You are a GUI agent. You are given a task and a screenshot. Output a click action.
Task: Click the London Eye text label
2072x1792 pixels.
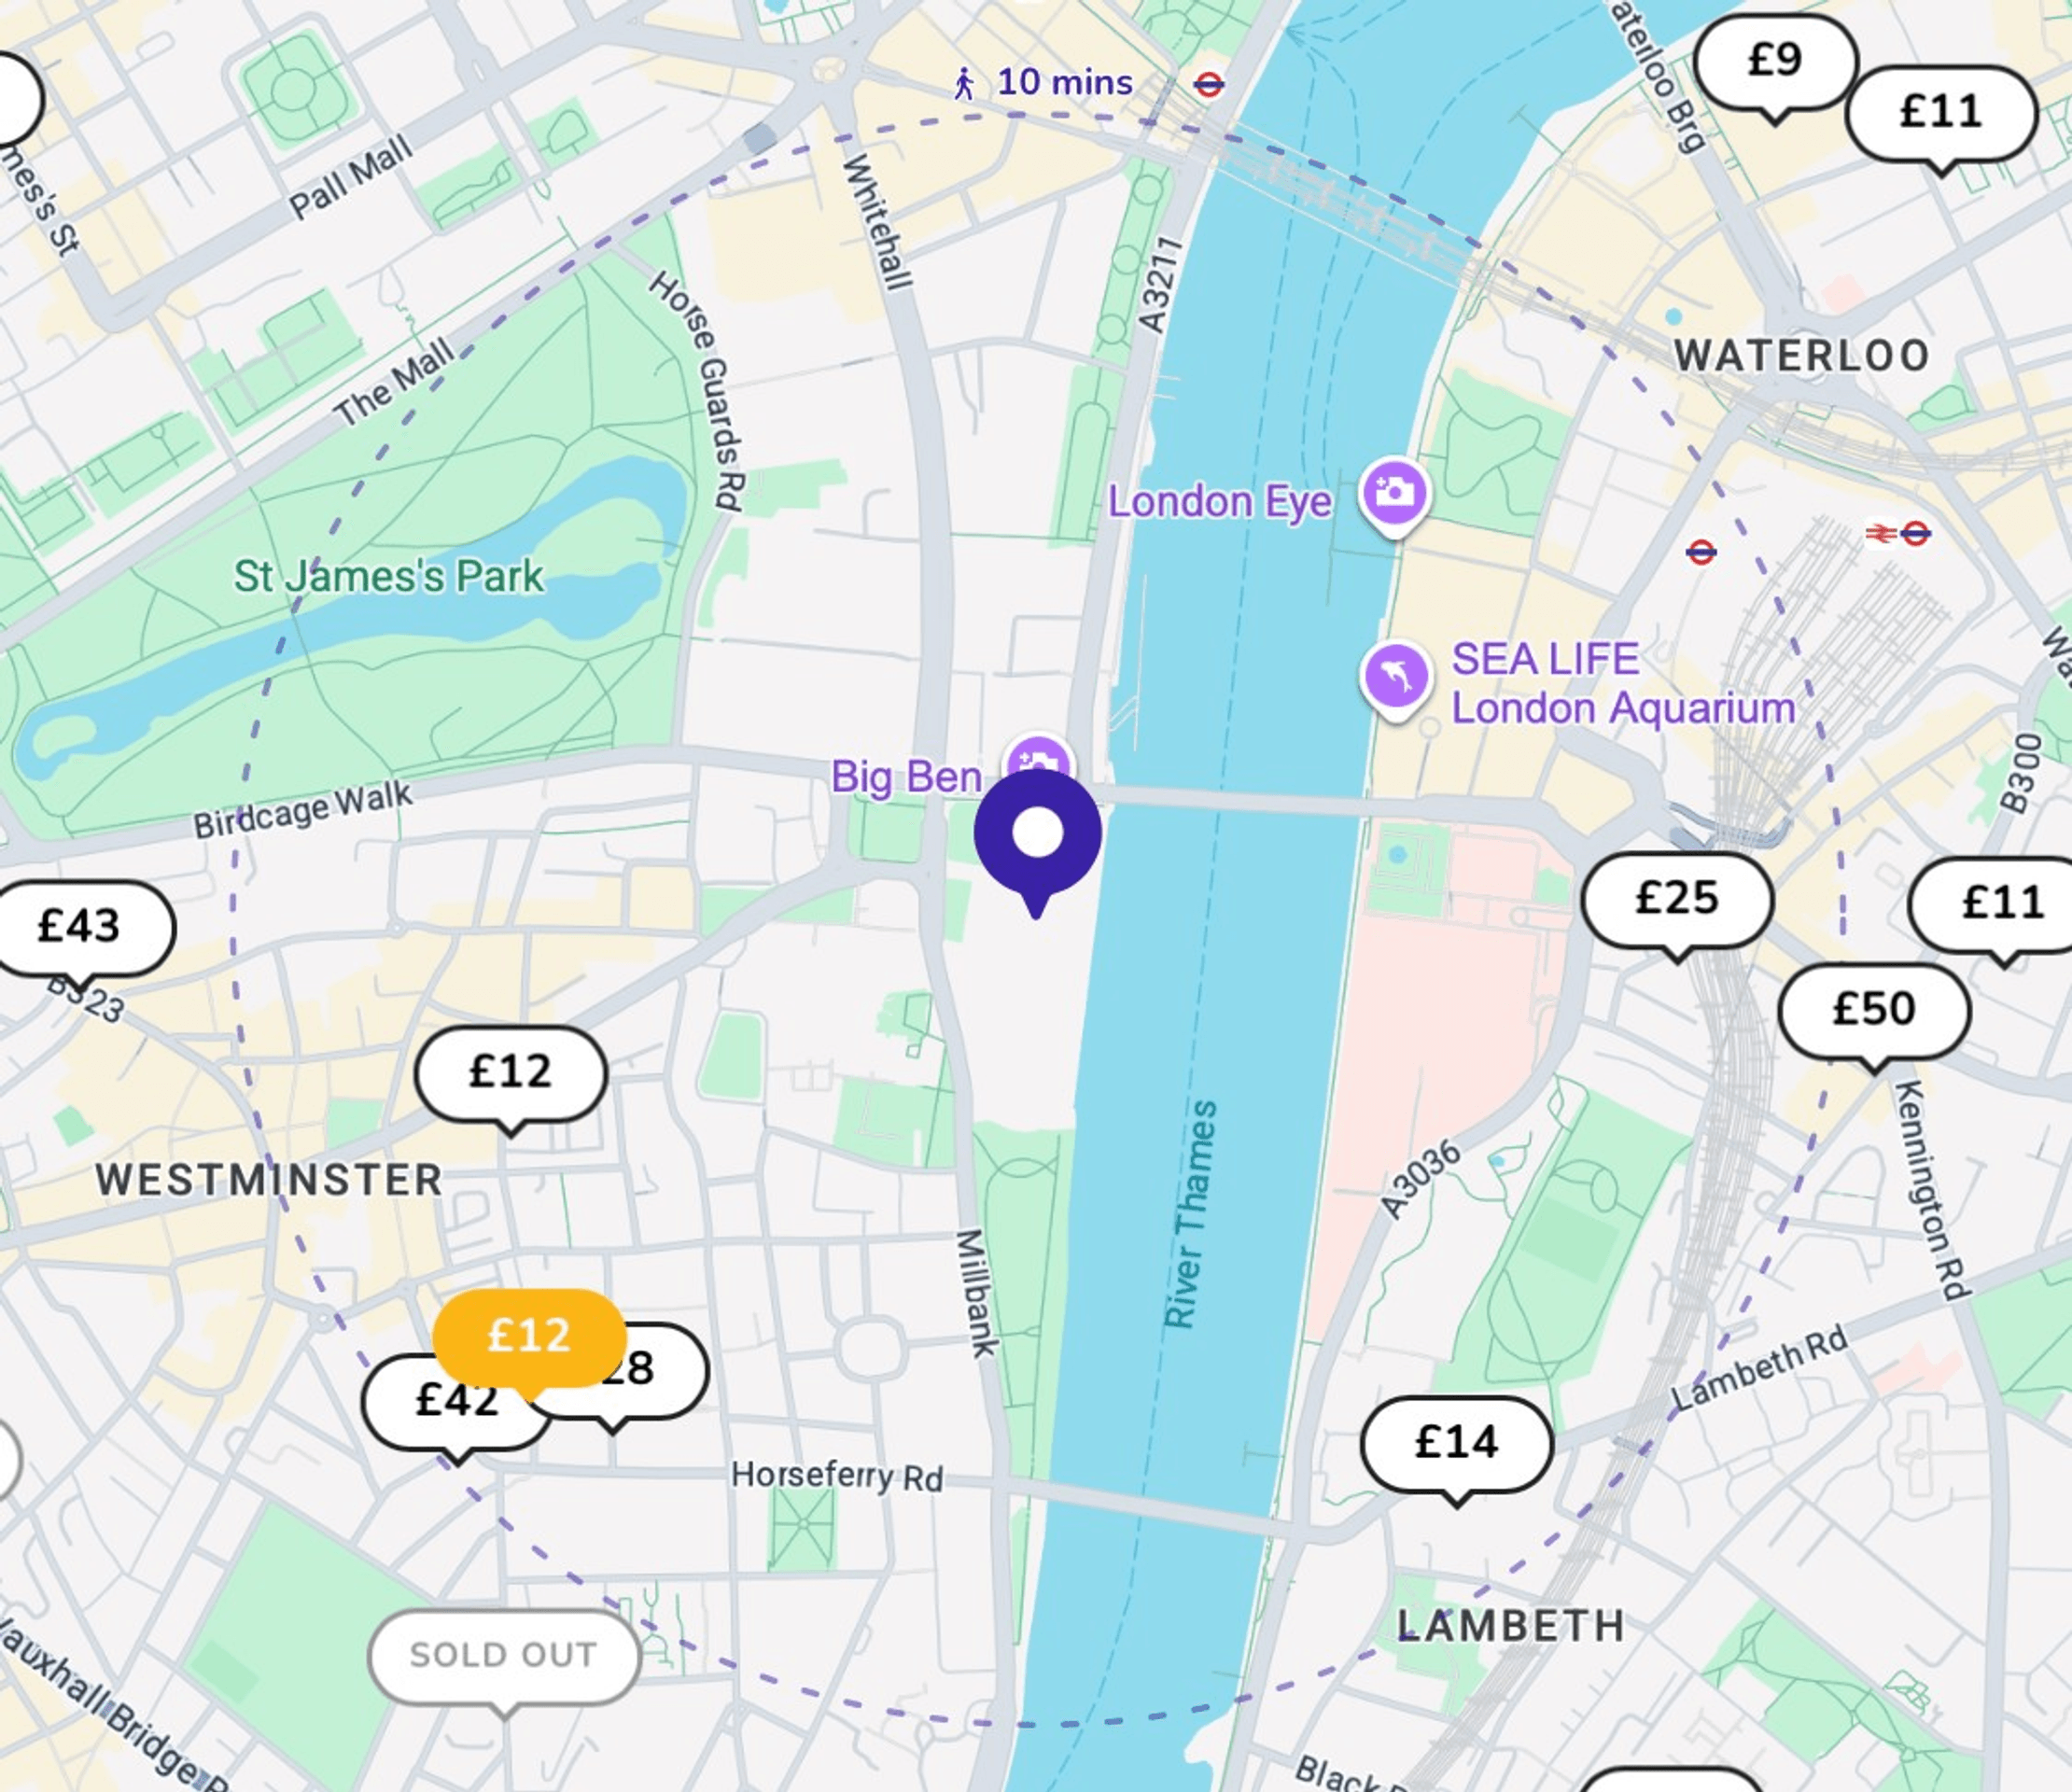click(1220, 502)
